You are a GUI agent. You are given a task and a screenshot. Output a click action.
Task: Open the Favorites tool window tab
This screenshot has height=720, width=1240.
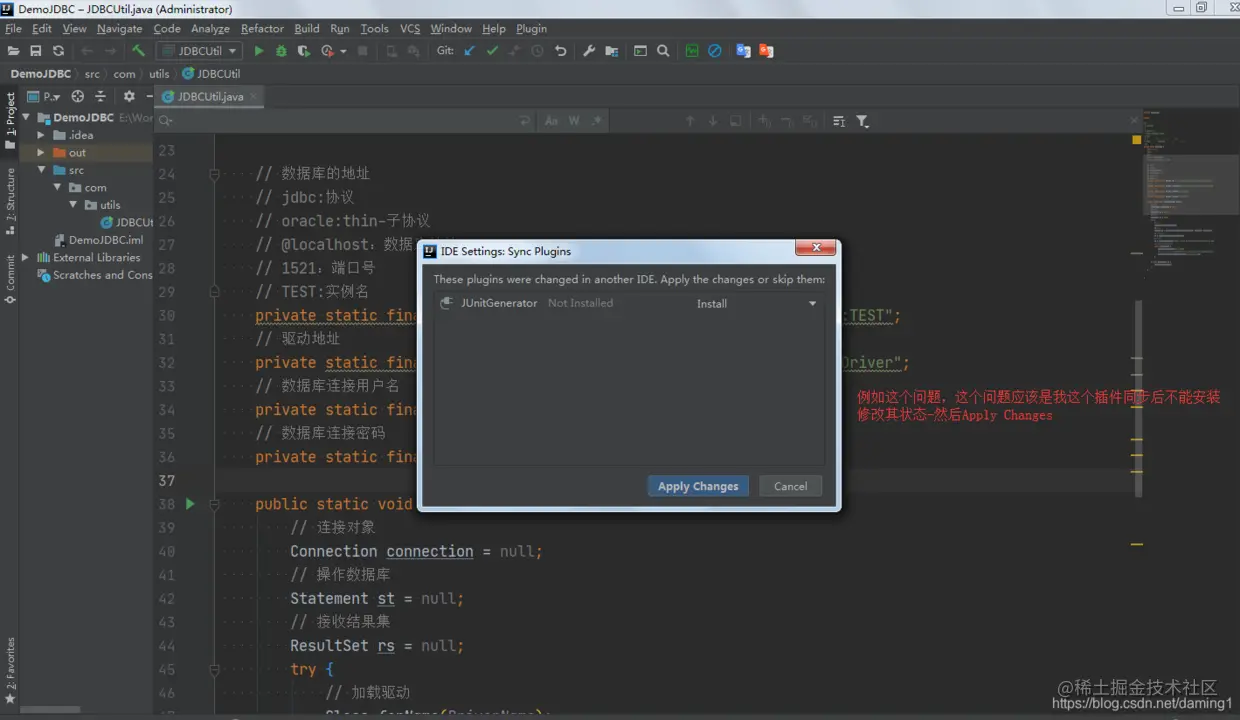click(x=10, y=670)
